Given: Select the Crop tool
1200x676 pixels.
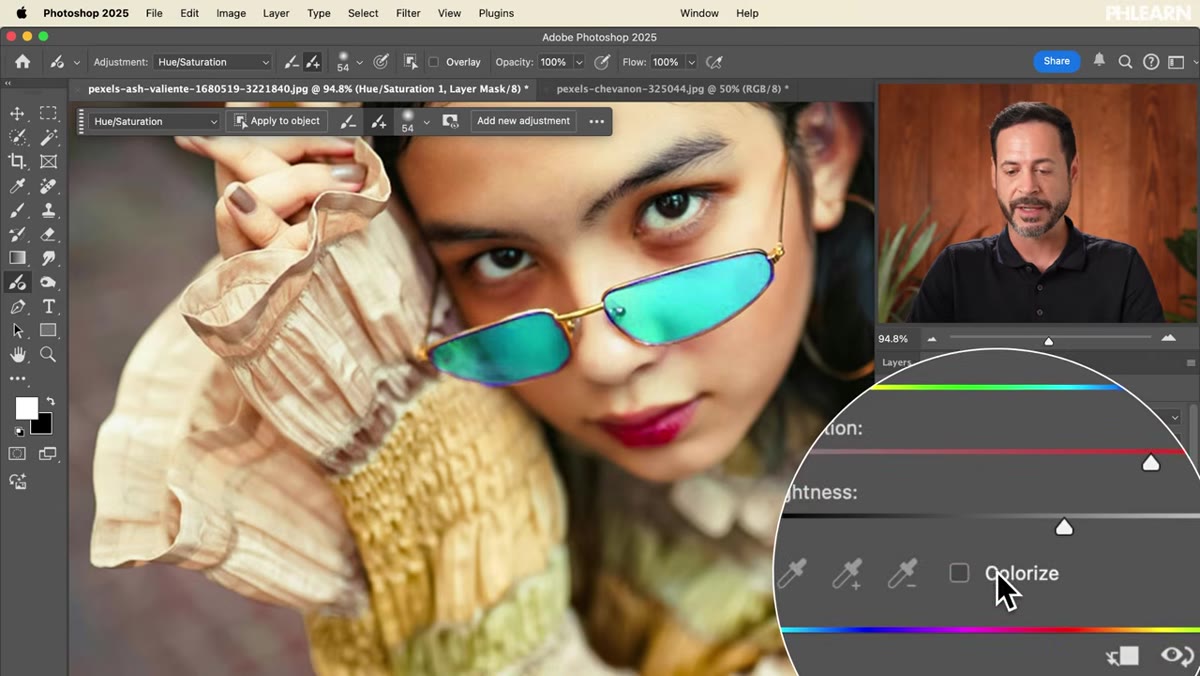Looking at the screenshot, I should click(x=17, y=161).
